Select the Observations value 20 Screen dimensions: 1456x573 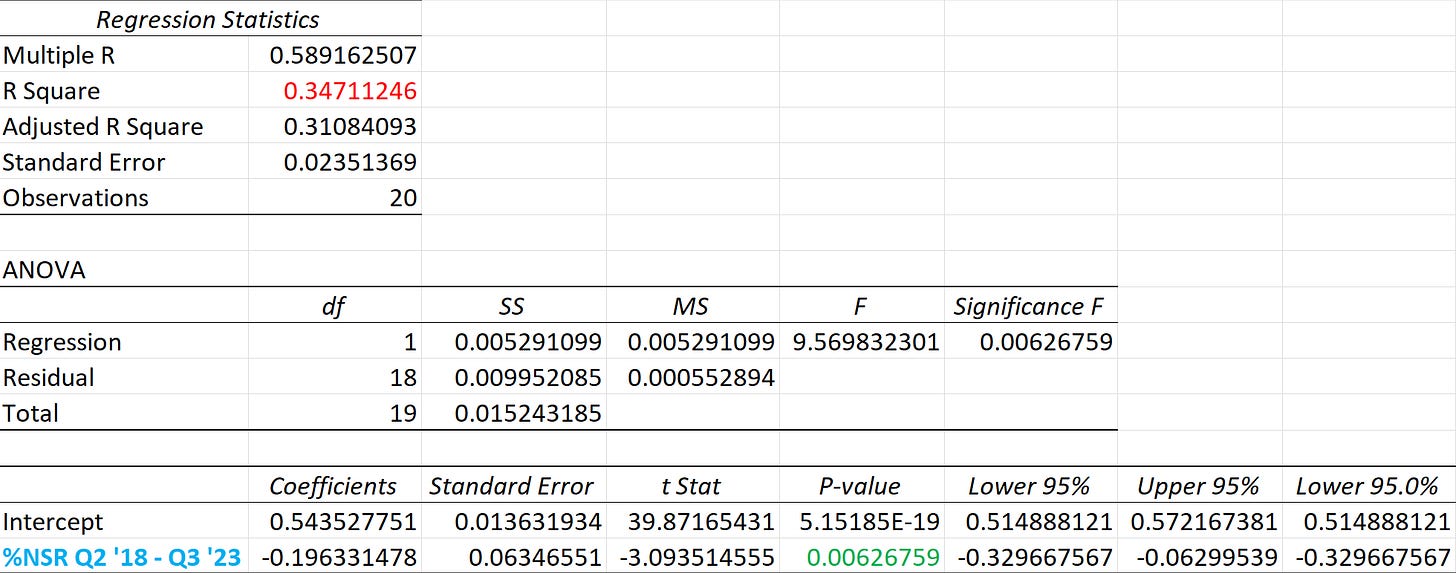(x=403, y=198)
